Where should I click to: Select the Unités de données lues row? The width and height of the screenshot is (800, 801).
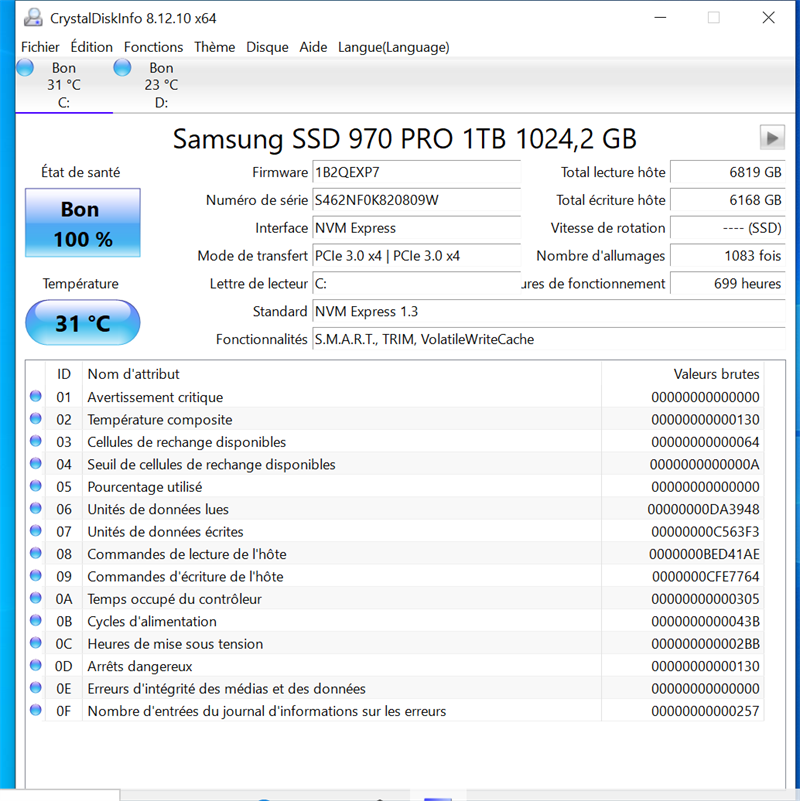[395, 509]
